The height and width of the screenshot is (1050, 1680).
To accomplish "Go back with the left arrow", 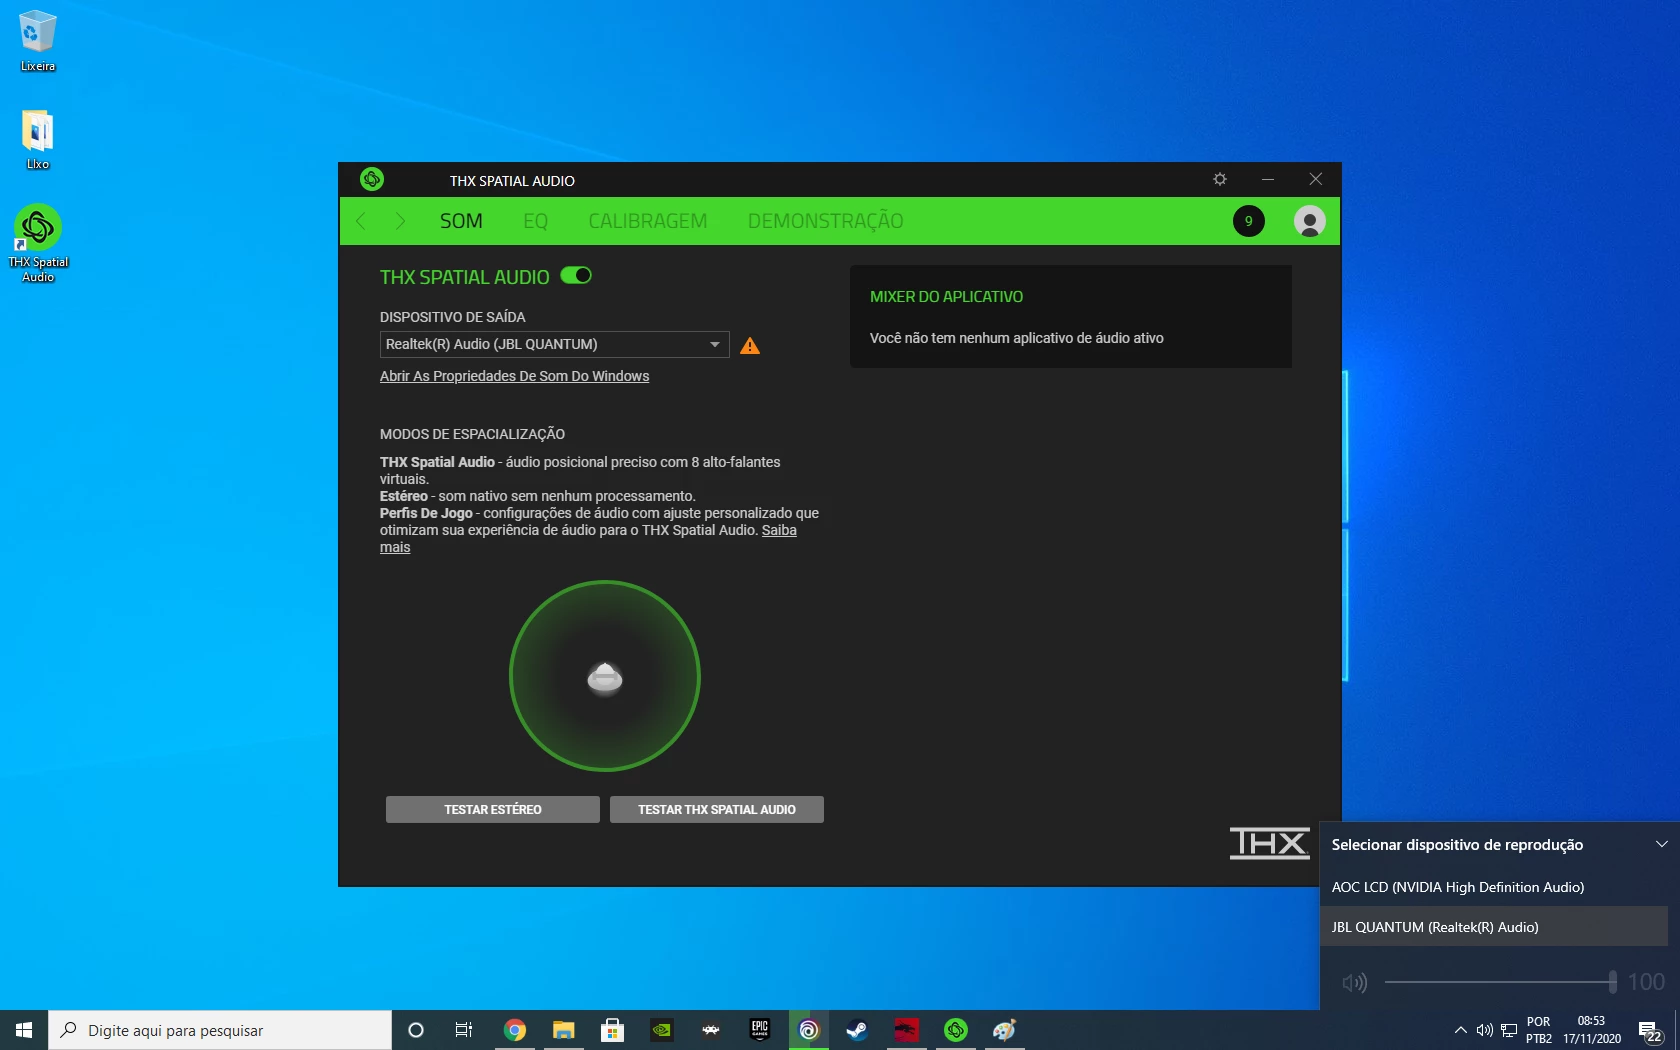I will (361, 221).
